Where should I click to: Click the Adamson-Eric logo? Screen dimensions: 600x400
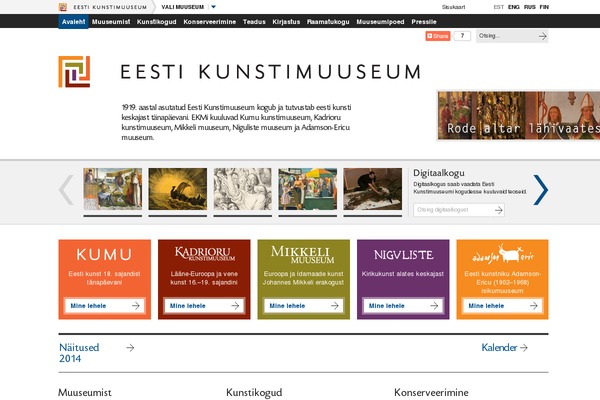(502, 254)
